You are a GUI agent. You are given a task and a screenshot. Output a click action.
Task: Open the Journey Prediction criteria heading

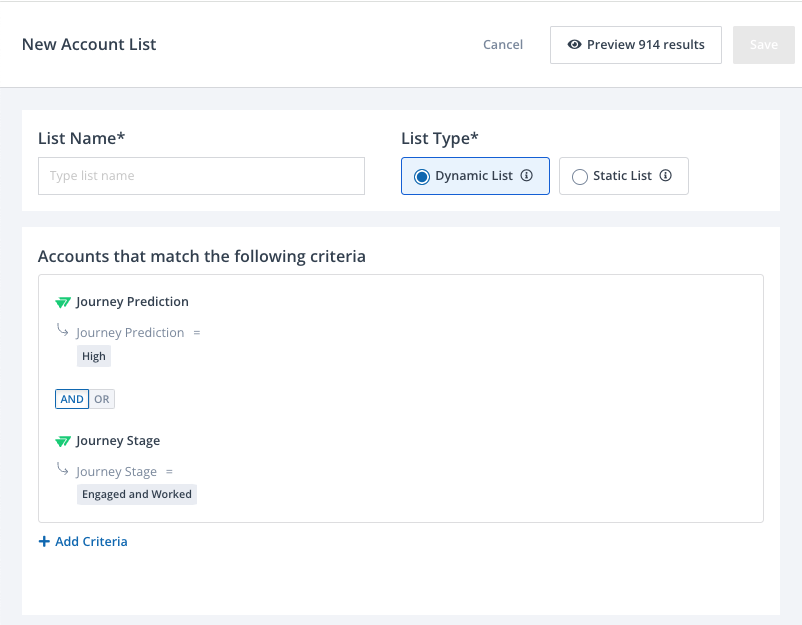(132, 302)
